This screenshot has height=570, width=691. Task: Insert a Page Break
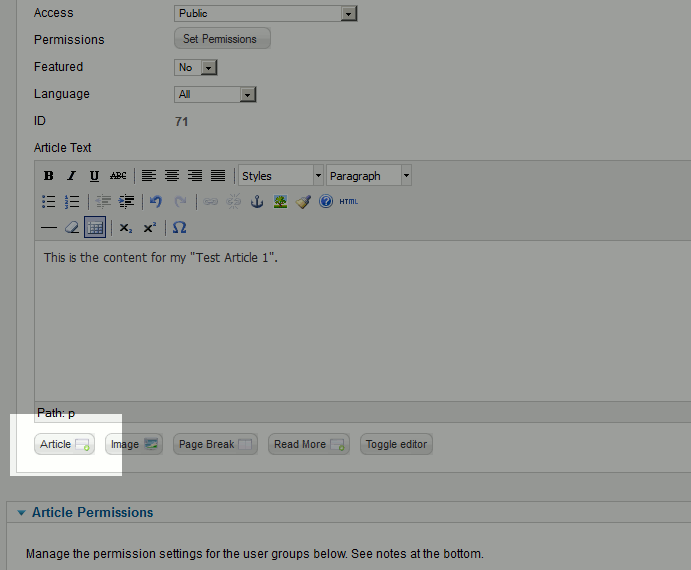click(x=215, y=444)
